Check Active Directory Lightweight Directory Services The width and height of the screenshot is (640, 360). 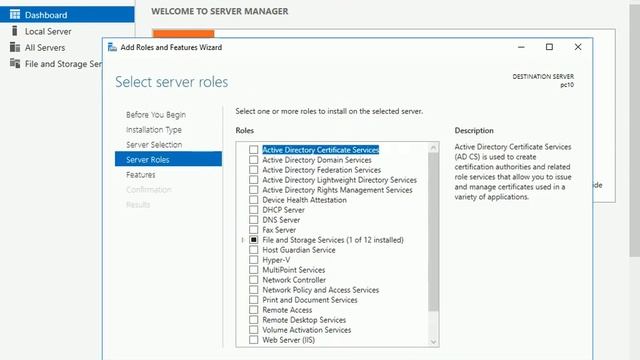tap(253, 180)
